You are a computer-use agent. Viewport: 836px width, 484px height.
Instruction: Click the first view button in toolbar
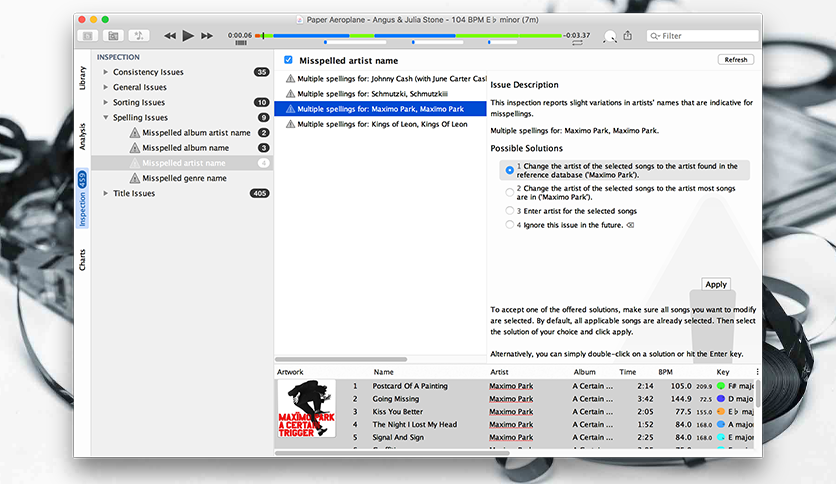click(87, 36)
